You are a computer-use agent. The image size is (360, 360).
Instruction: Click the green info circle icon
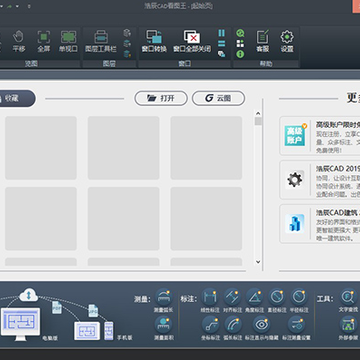coord(240,54)
